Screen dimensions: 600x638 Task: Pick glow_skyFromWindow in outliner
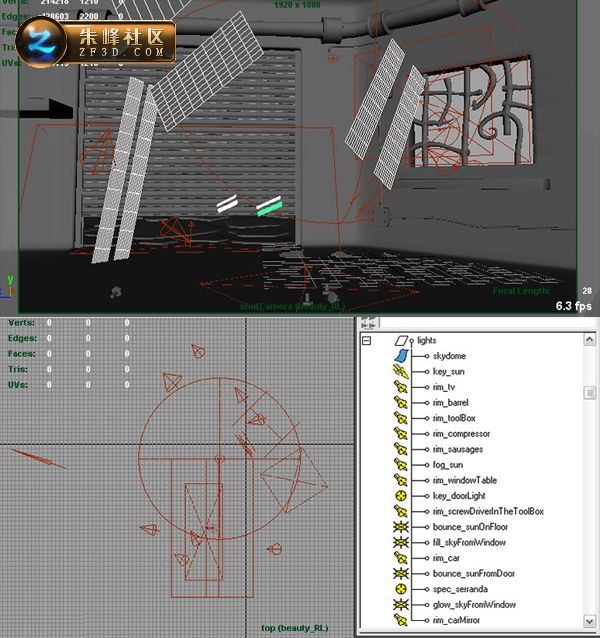(x=474, y=605)
